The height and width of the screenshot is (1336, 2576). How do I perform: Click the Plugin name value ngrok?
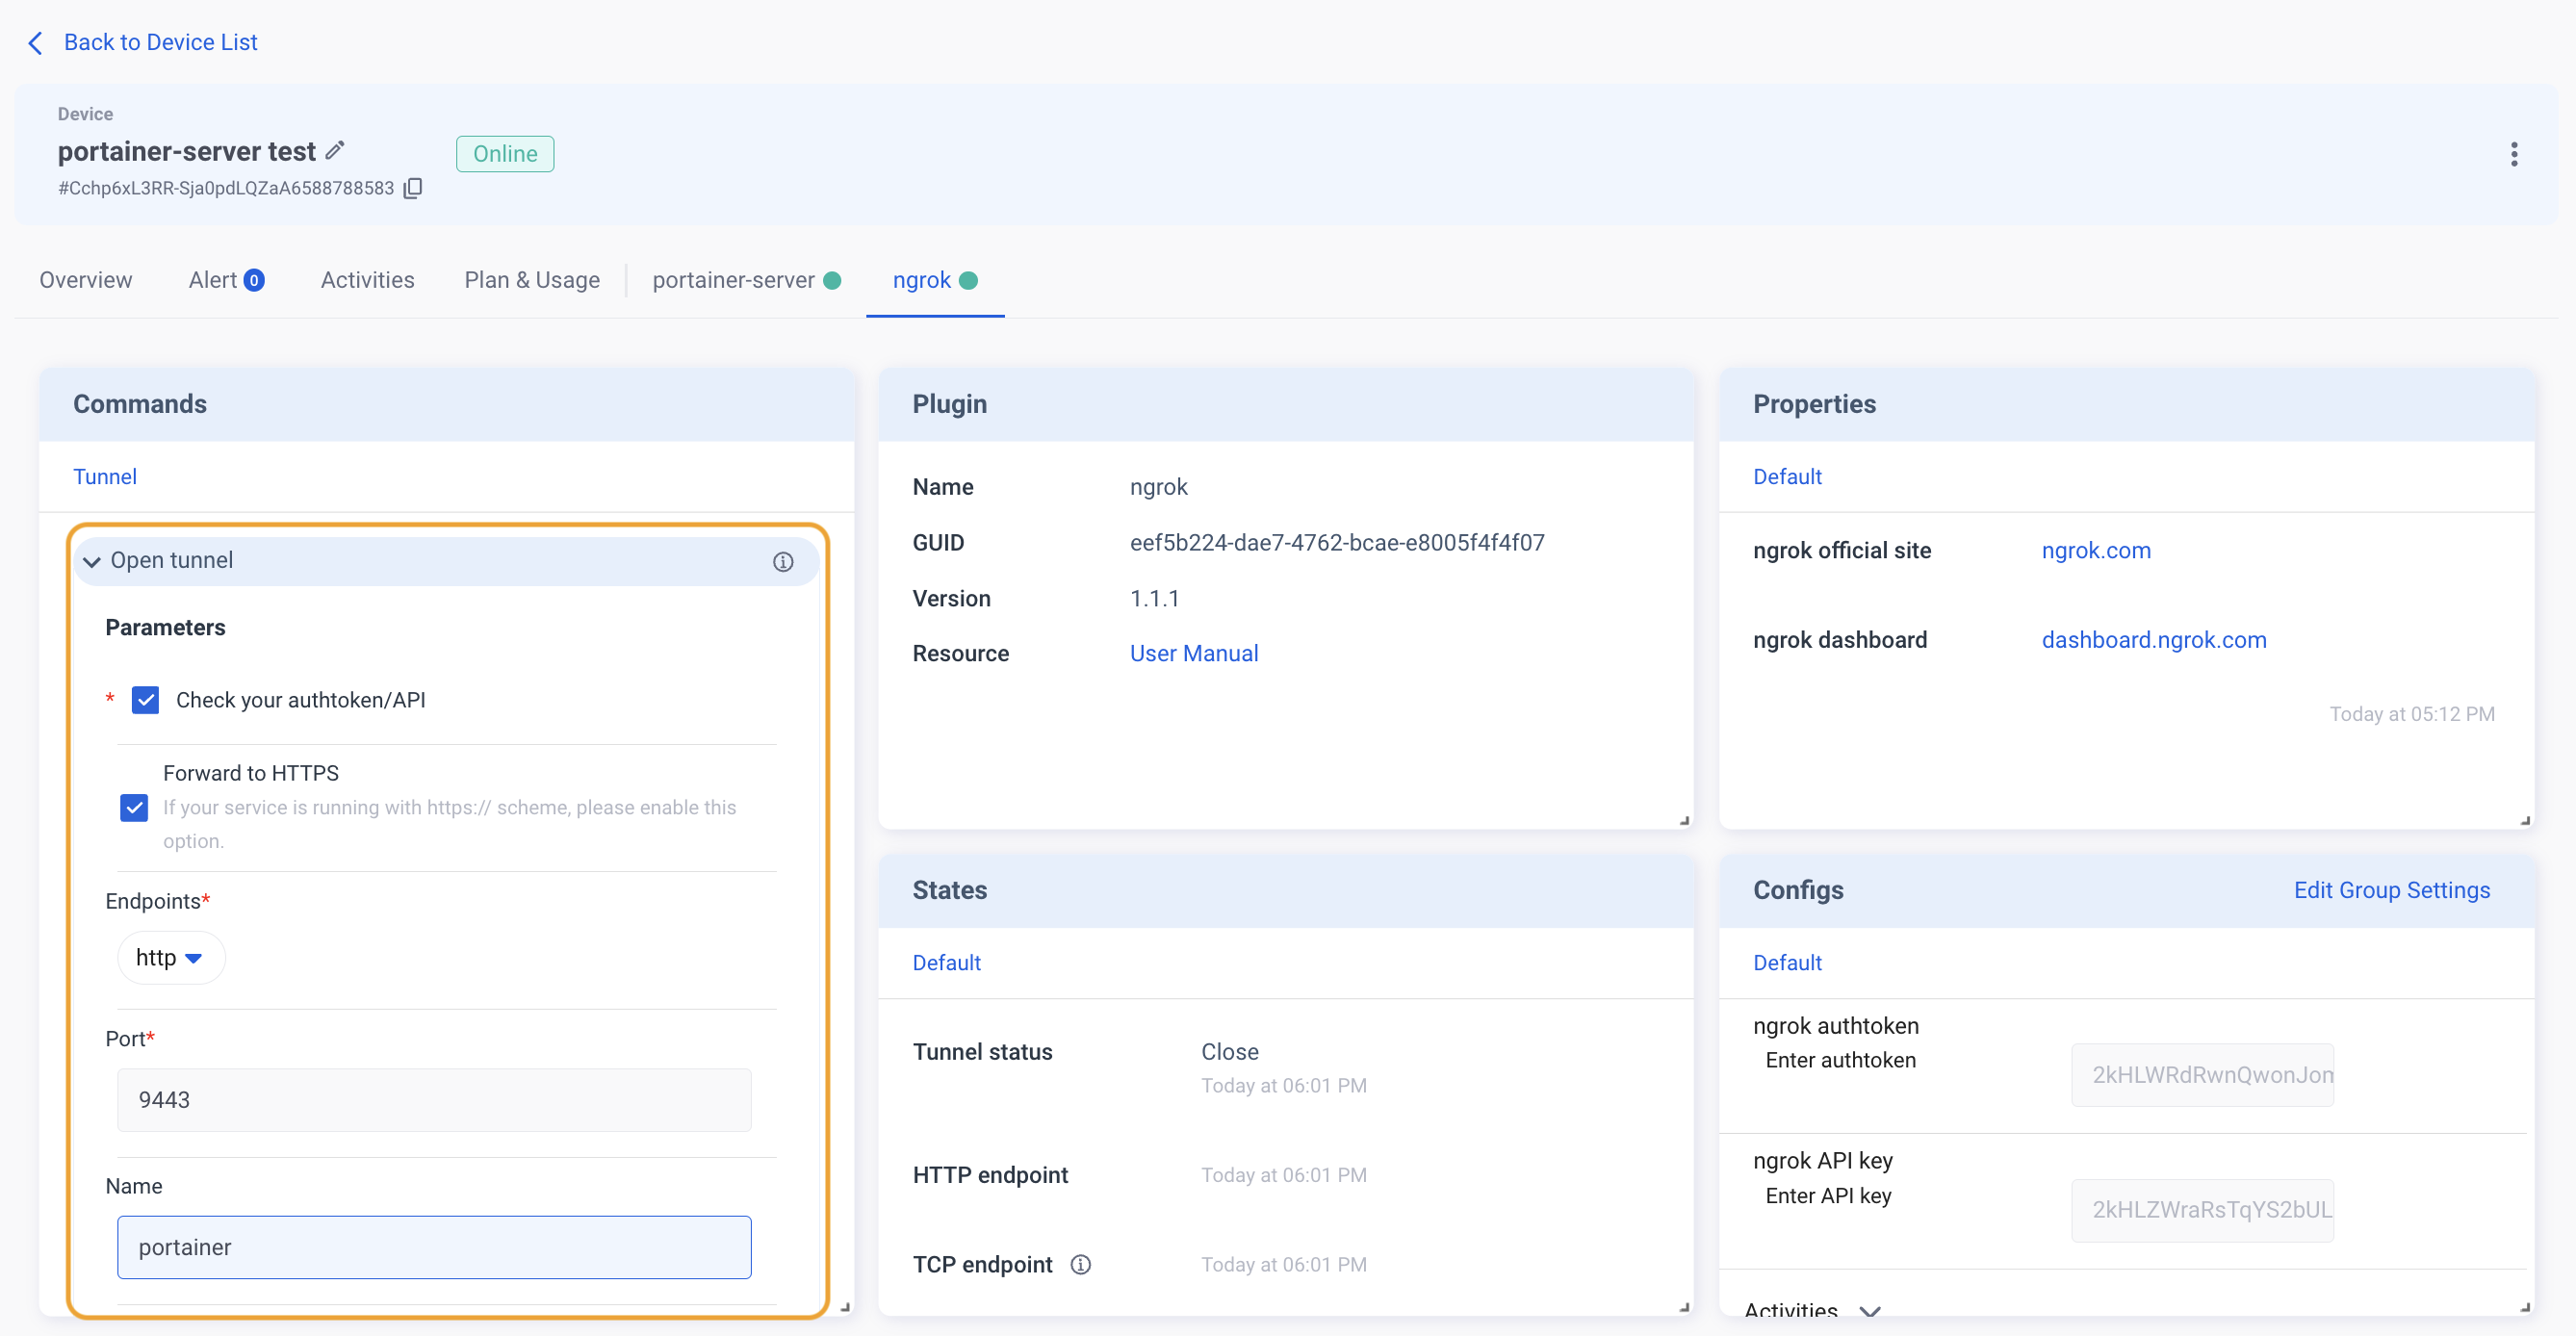pyautogui.click(x=1158, y=487)
